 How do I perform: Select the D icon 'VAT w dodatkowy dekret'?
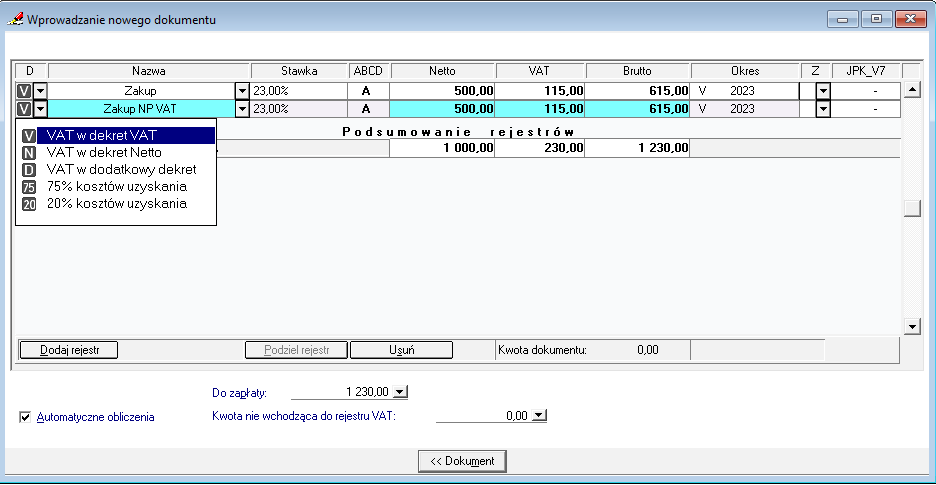coord(29,170)
